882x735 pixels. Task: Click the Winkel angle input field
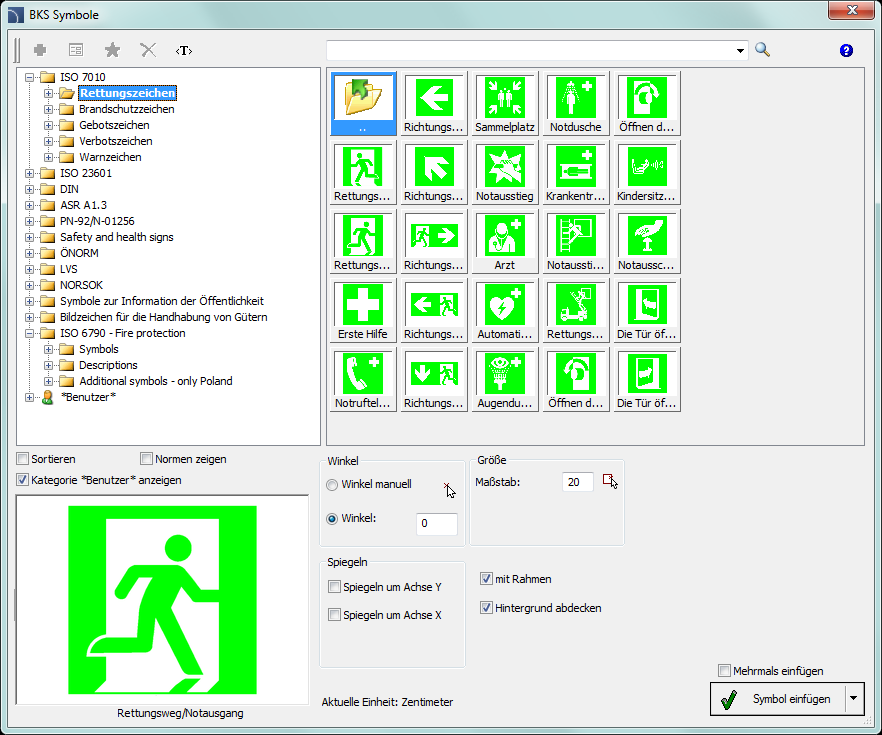[436, 523]
